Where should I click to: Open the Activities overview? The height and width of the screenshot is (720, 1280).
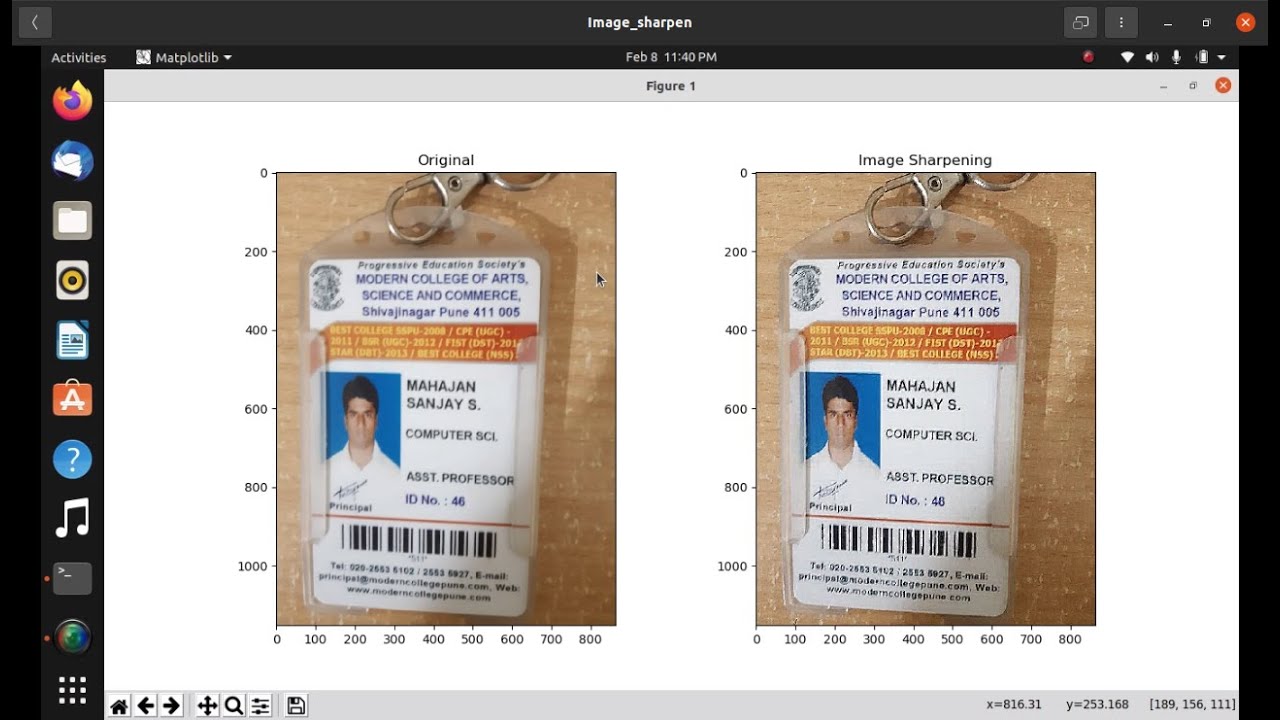79,57
